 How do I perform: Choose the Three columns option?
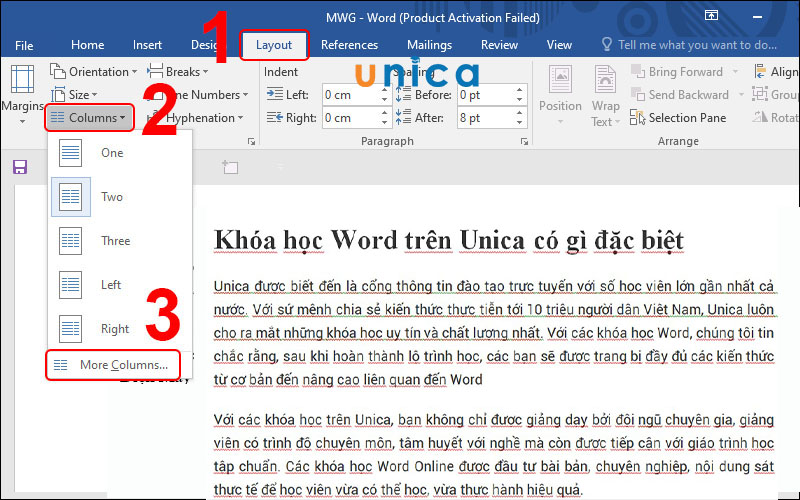[x=120, y=241]
